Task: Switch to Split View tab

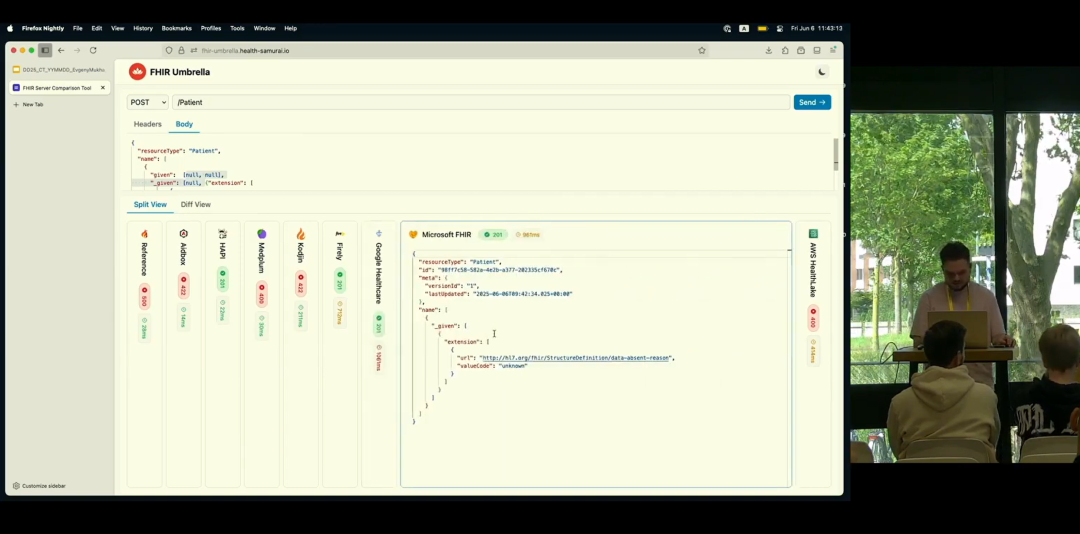Action: (150, 205)
